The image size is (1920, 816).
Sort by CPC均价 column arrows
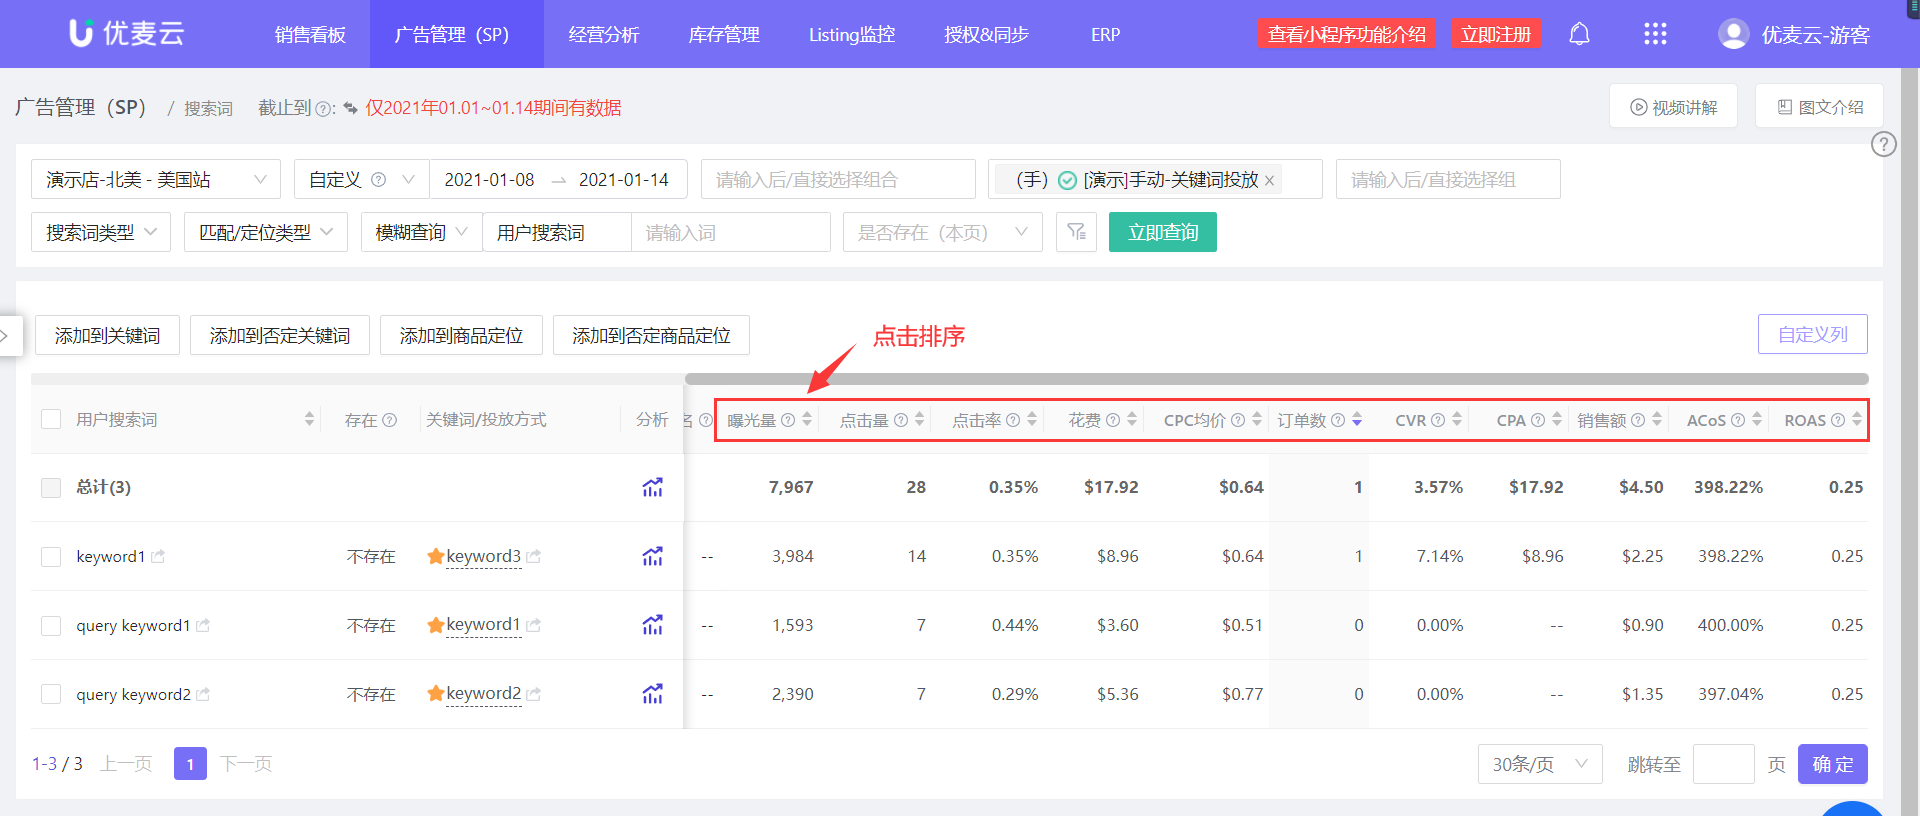pos(1257,420)
